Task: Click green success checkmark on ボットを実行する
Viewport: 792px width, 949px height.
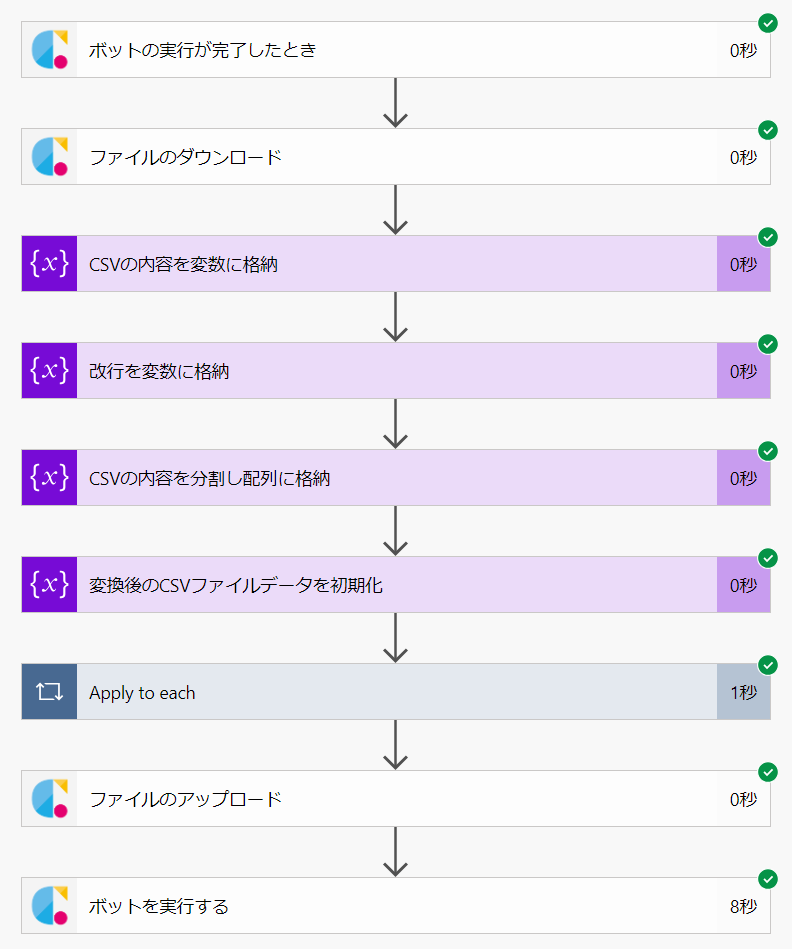Action: (768, 879)
